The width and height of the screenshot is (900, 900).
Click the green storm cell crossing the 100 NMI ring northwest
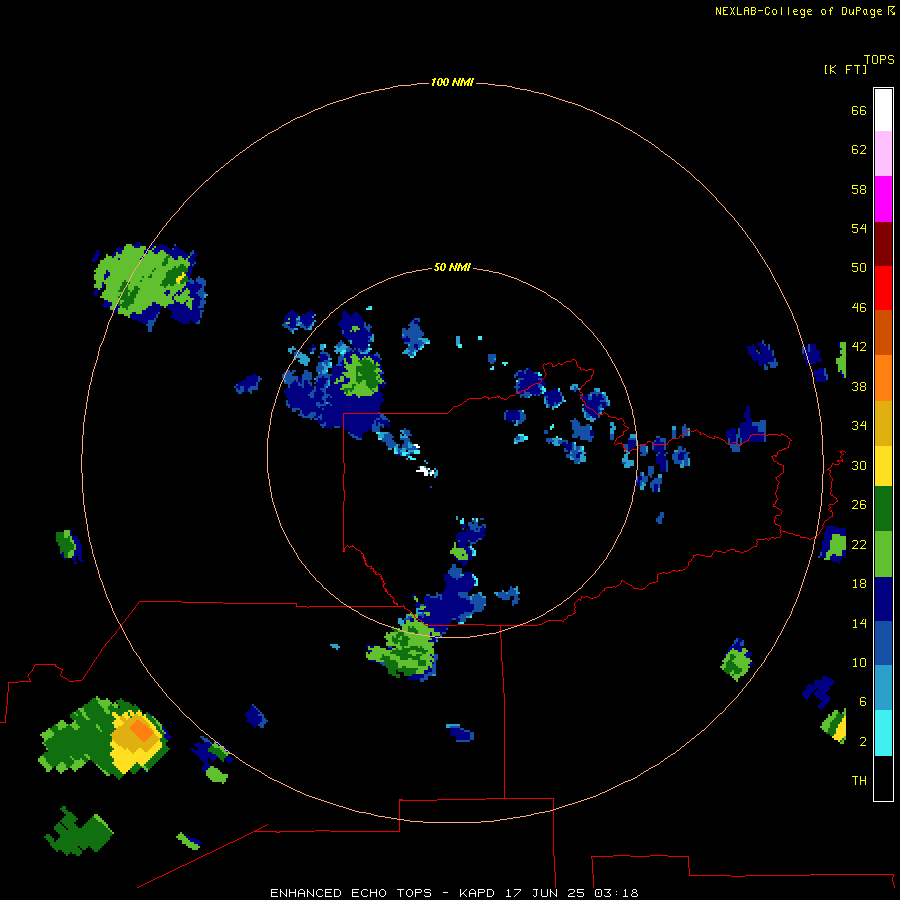(150, 286)
